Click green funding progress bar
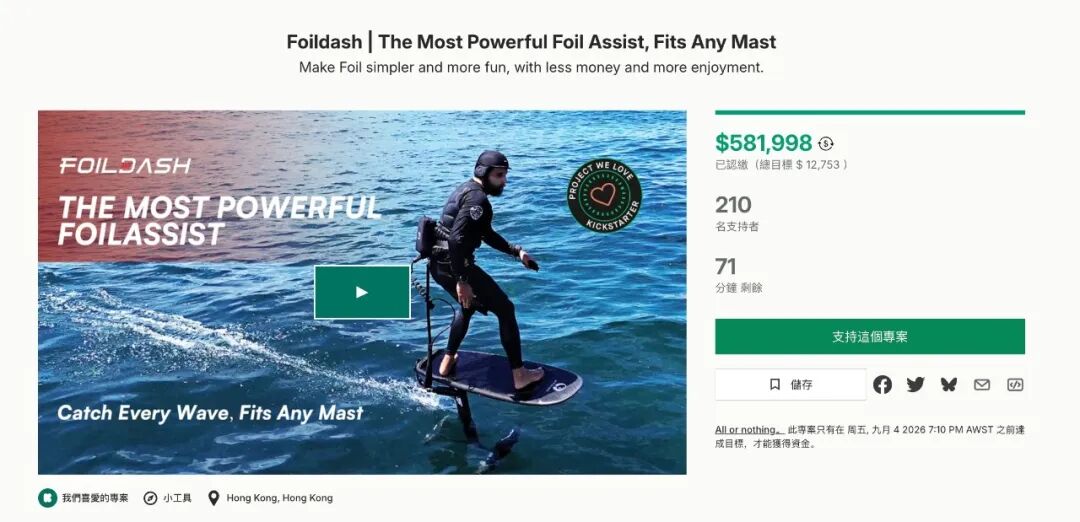 click(869, 112)
